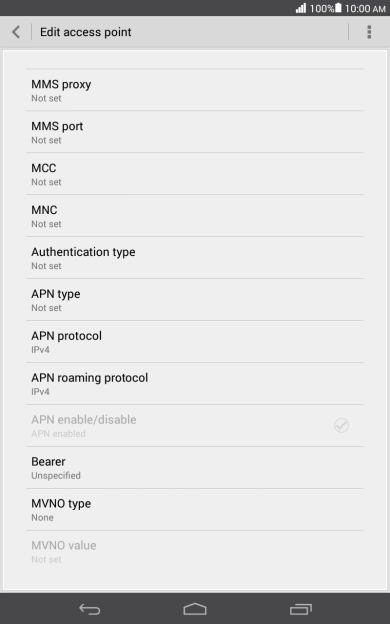
Task: Edit the APN type entry
Action: pos(195,300)
